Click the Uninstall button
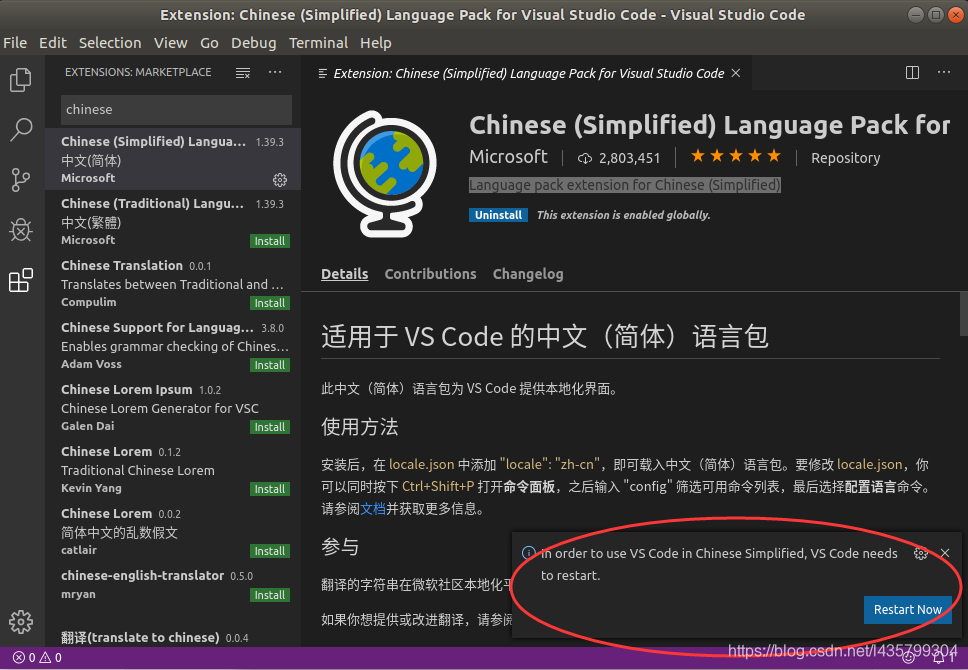This screenshot has width=968, height=670. coord(498,215)
